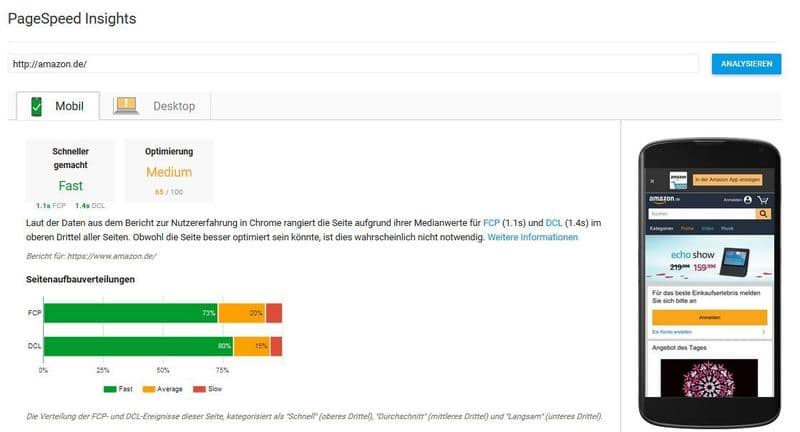Image resolution: width=800 pixels, height=432 pixels.
Task: Click the amazon.de logo in phone preview
Action: (x=664, y=199)
